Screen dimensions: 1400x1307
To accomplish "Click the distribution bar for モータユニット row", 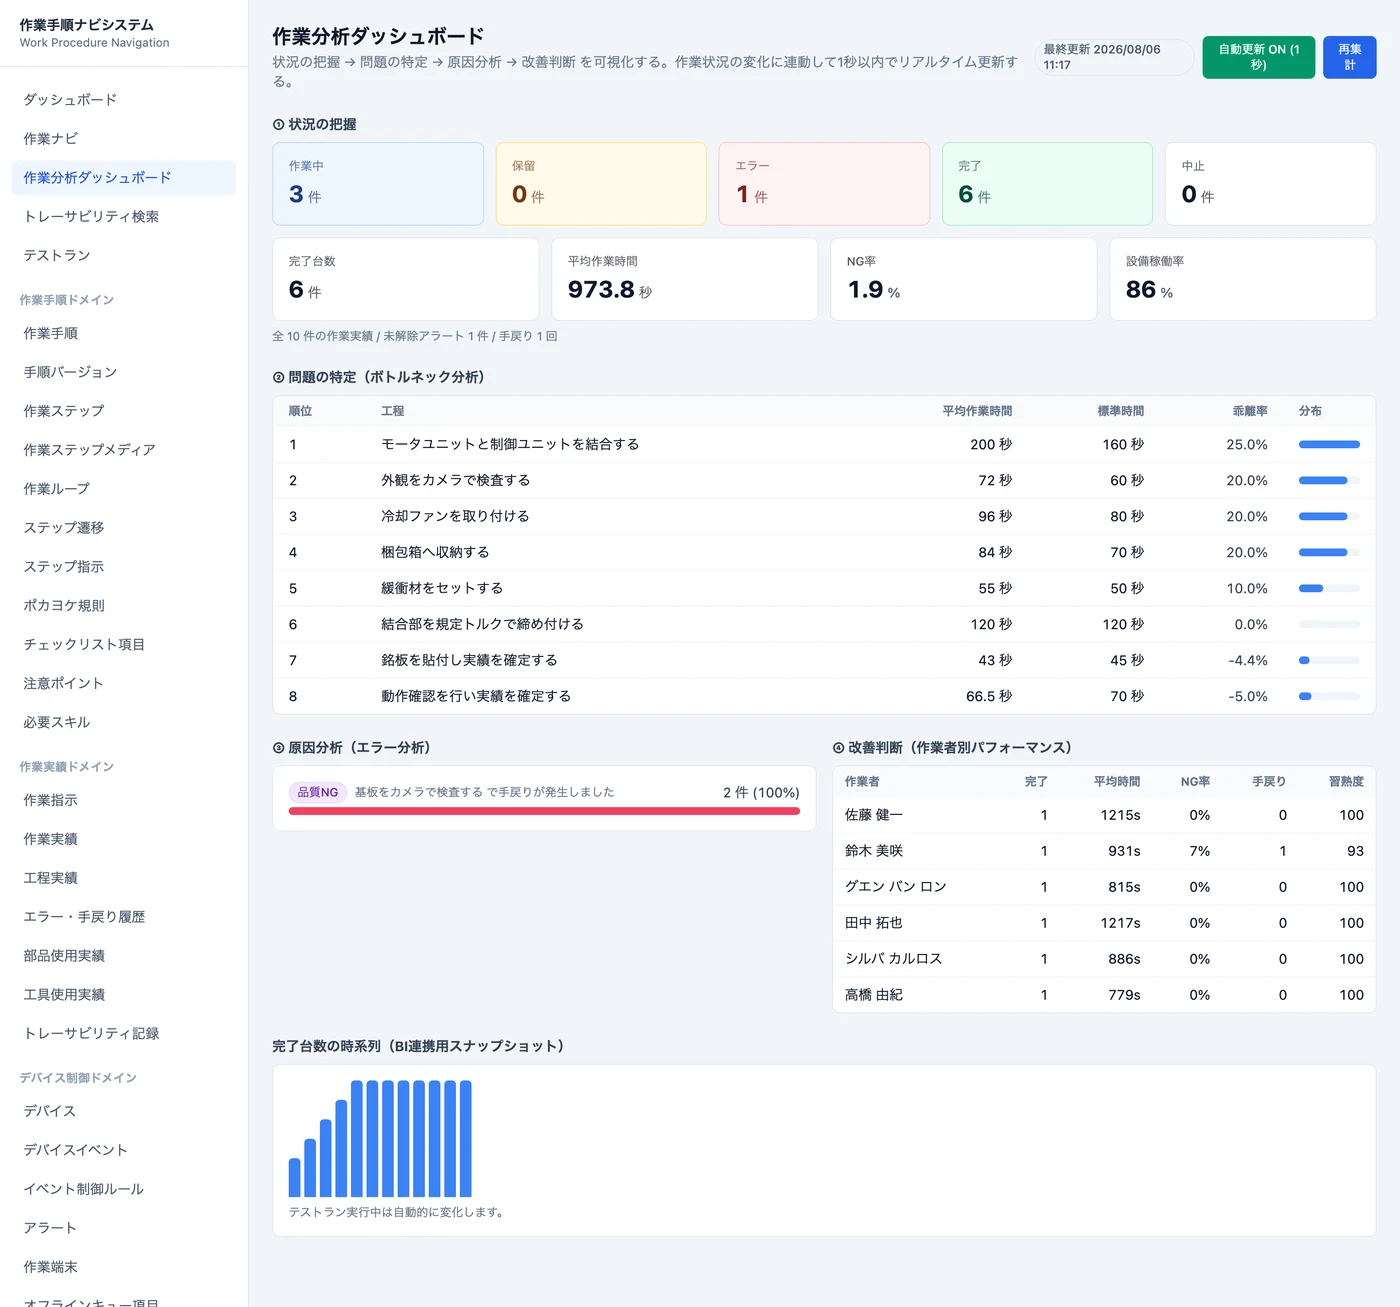I will tap(1329, 445).
